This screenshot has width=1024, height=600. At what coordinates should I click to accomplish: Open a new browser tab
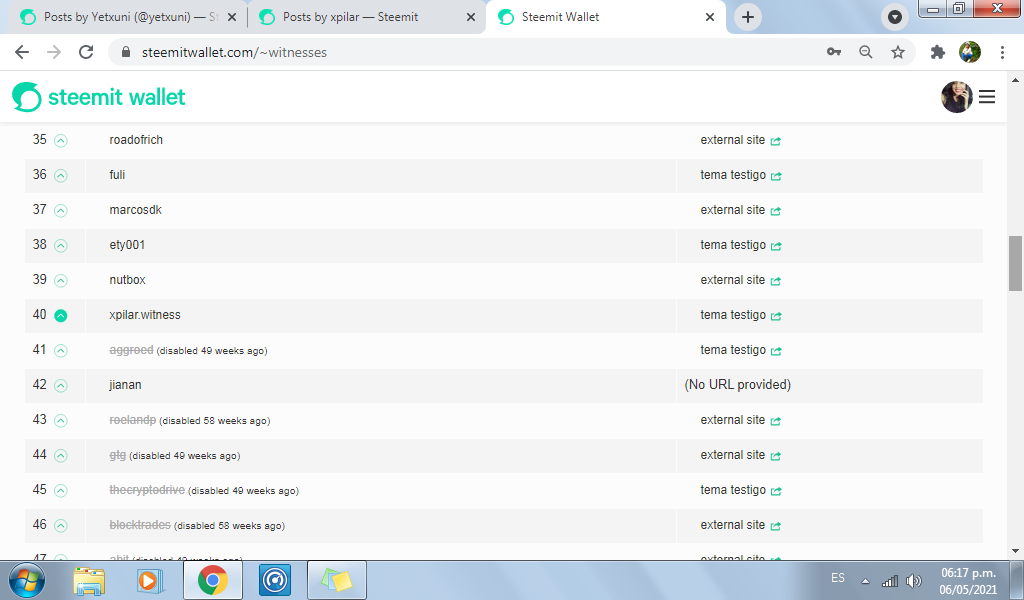[748, 17]
